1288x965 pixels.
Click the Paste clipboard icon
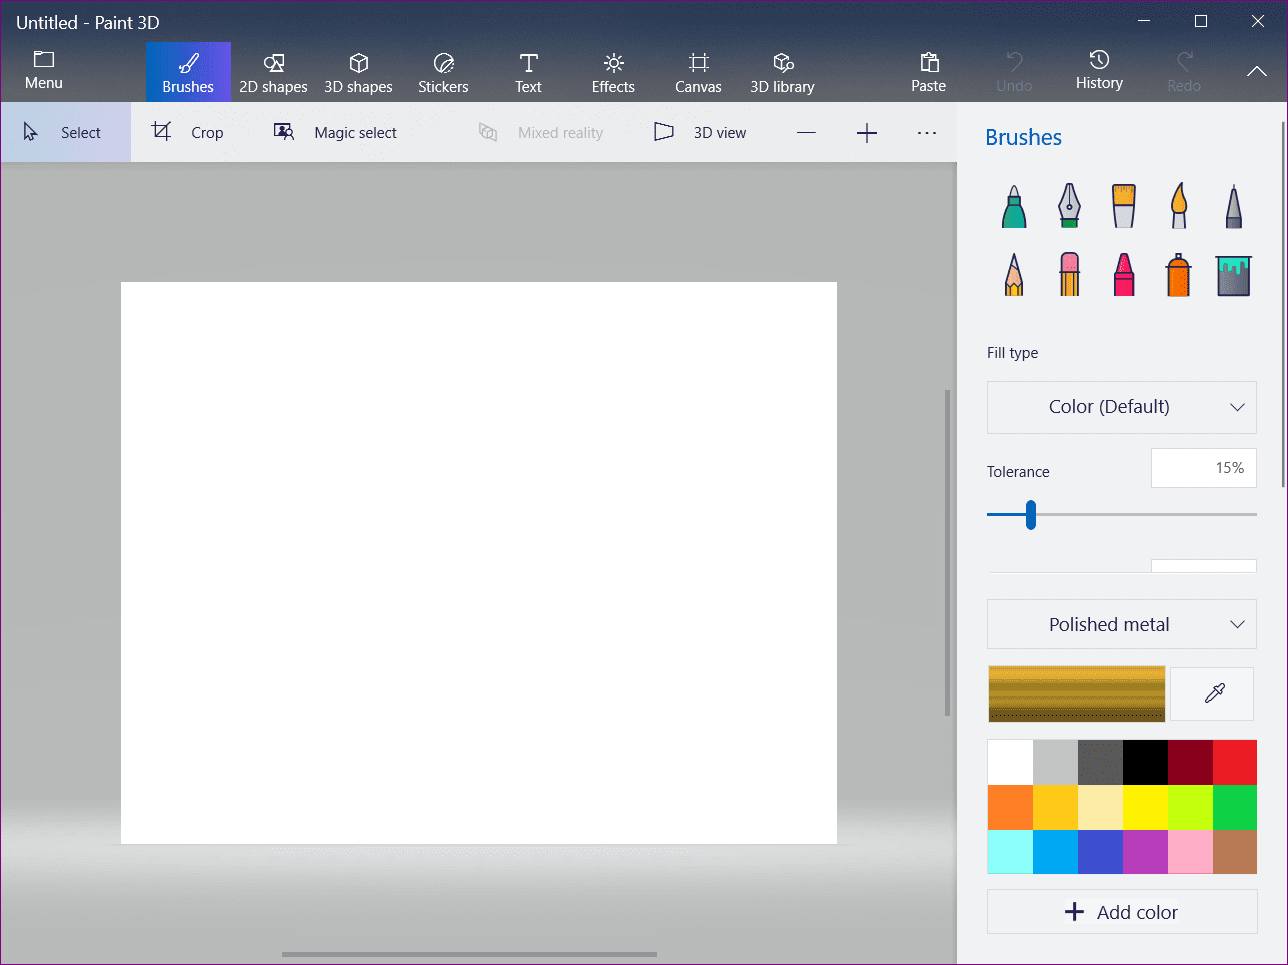point(929,62)
